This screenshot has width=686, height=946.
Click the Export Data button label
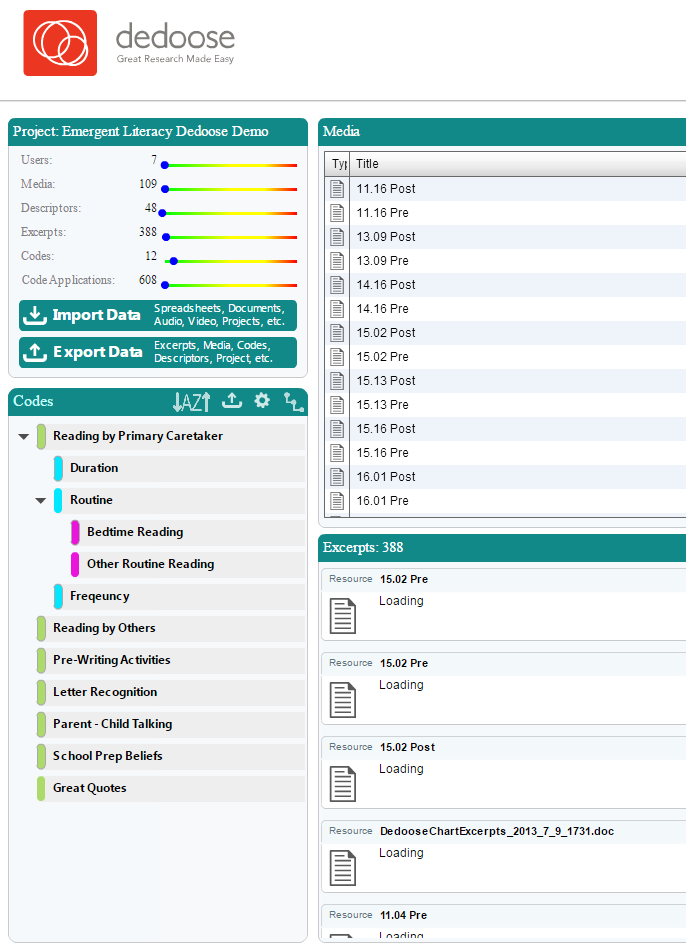coord(98,352)
